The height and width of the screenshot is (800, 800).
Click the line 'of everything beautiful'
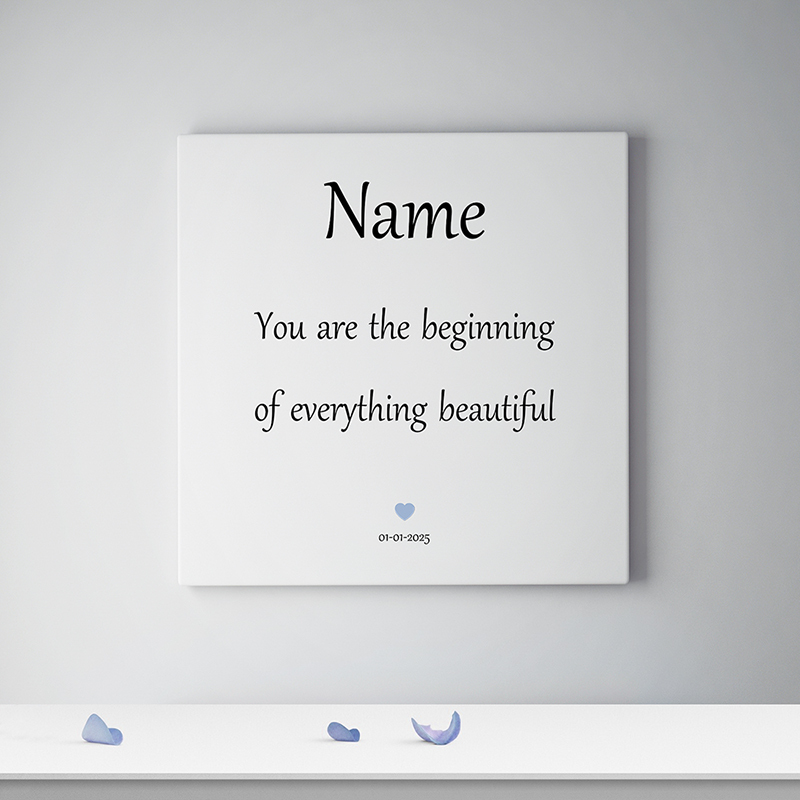[404, 410]
